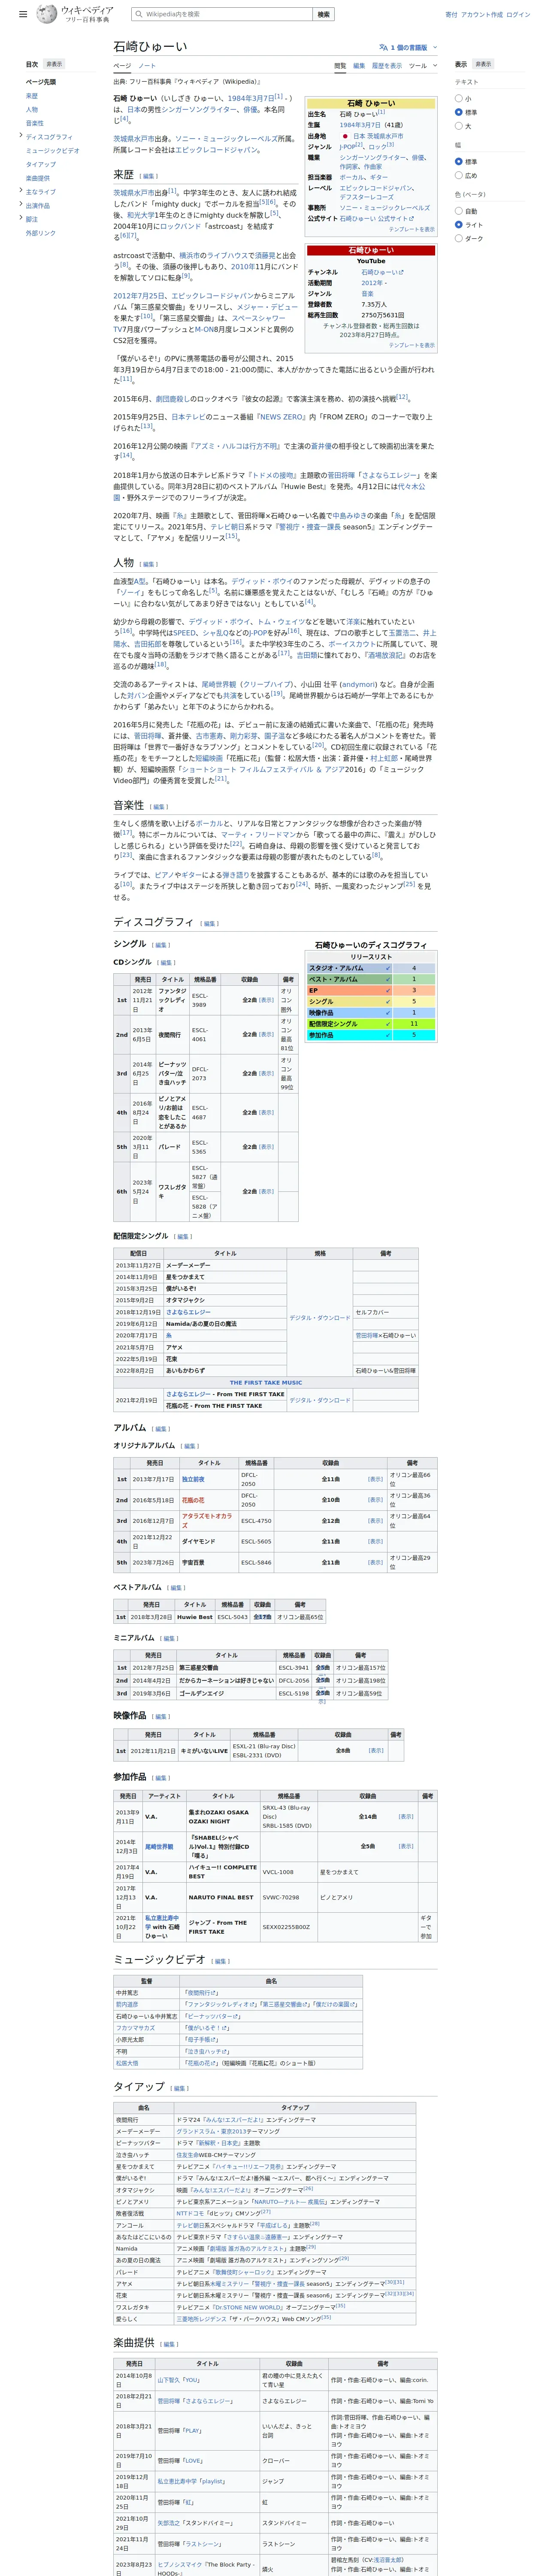Open the 履歴を表示 tab

(387, 66)
